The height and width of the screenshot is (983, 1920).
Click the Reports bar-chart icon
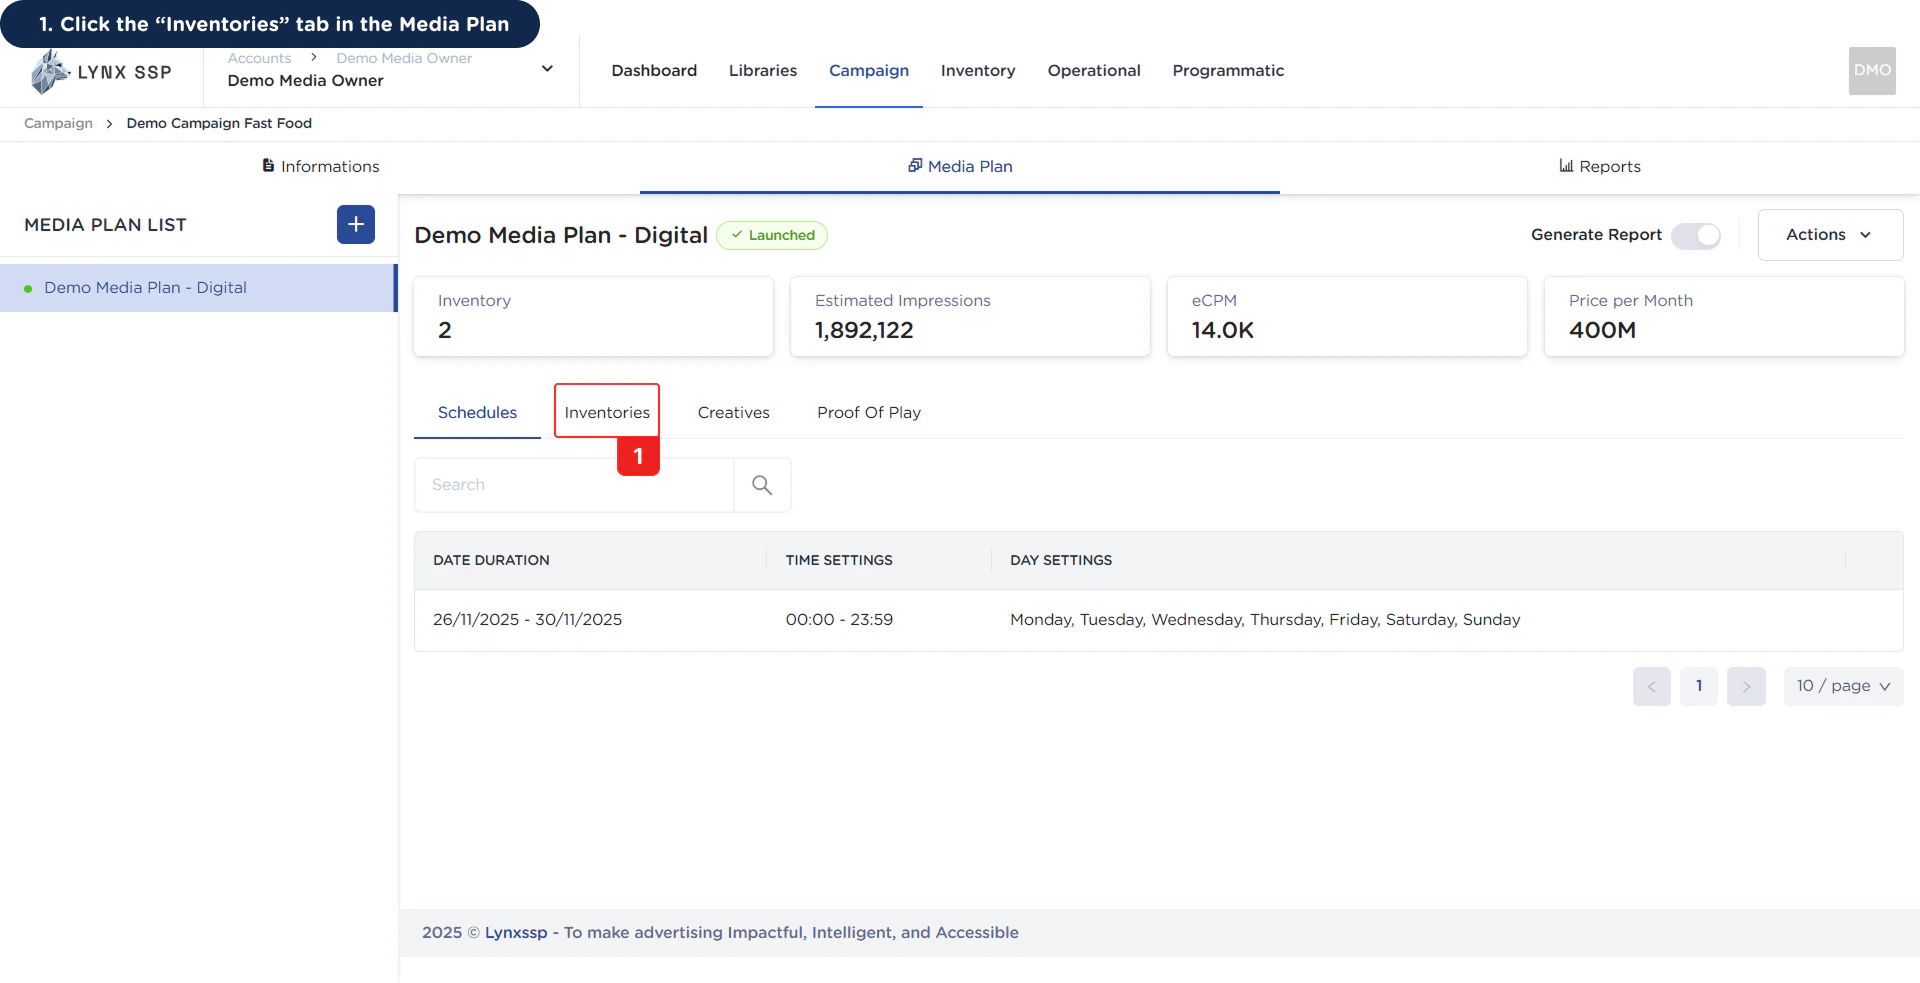pyautogui.click(x=1566, y=165)
